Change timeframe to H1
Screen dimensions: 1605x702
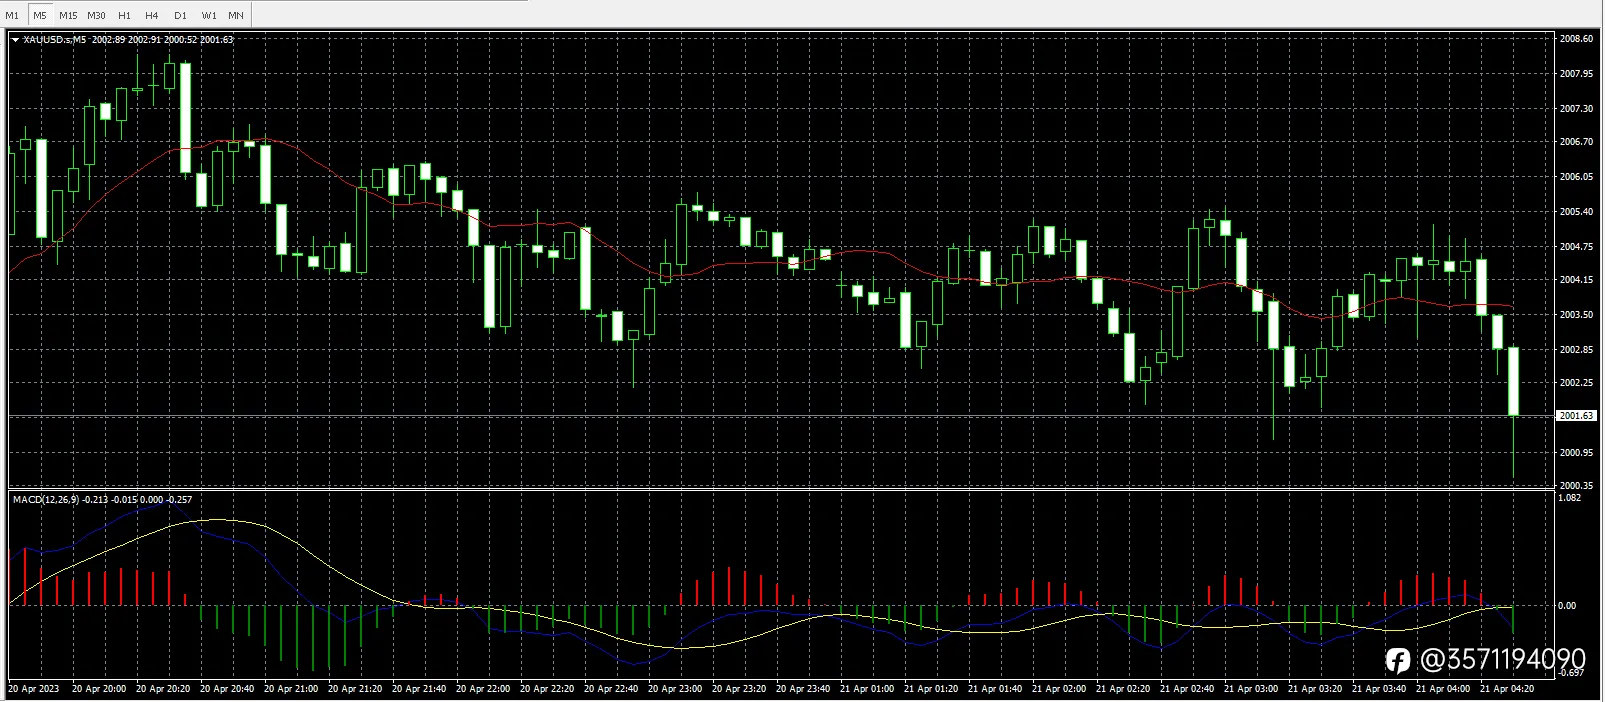tap(124, 15)
